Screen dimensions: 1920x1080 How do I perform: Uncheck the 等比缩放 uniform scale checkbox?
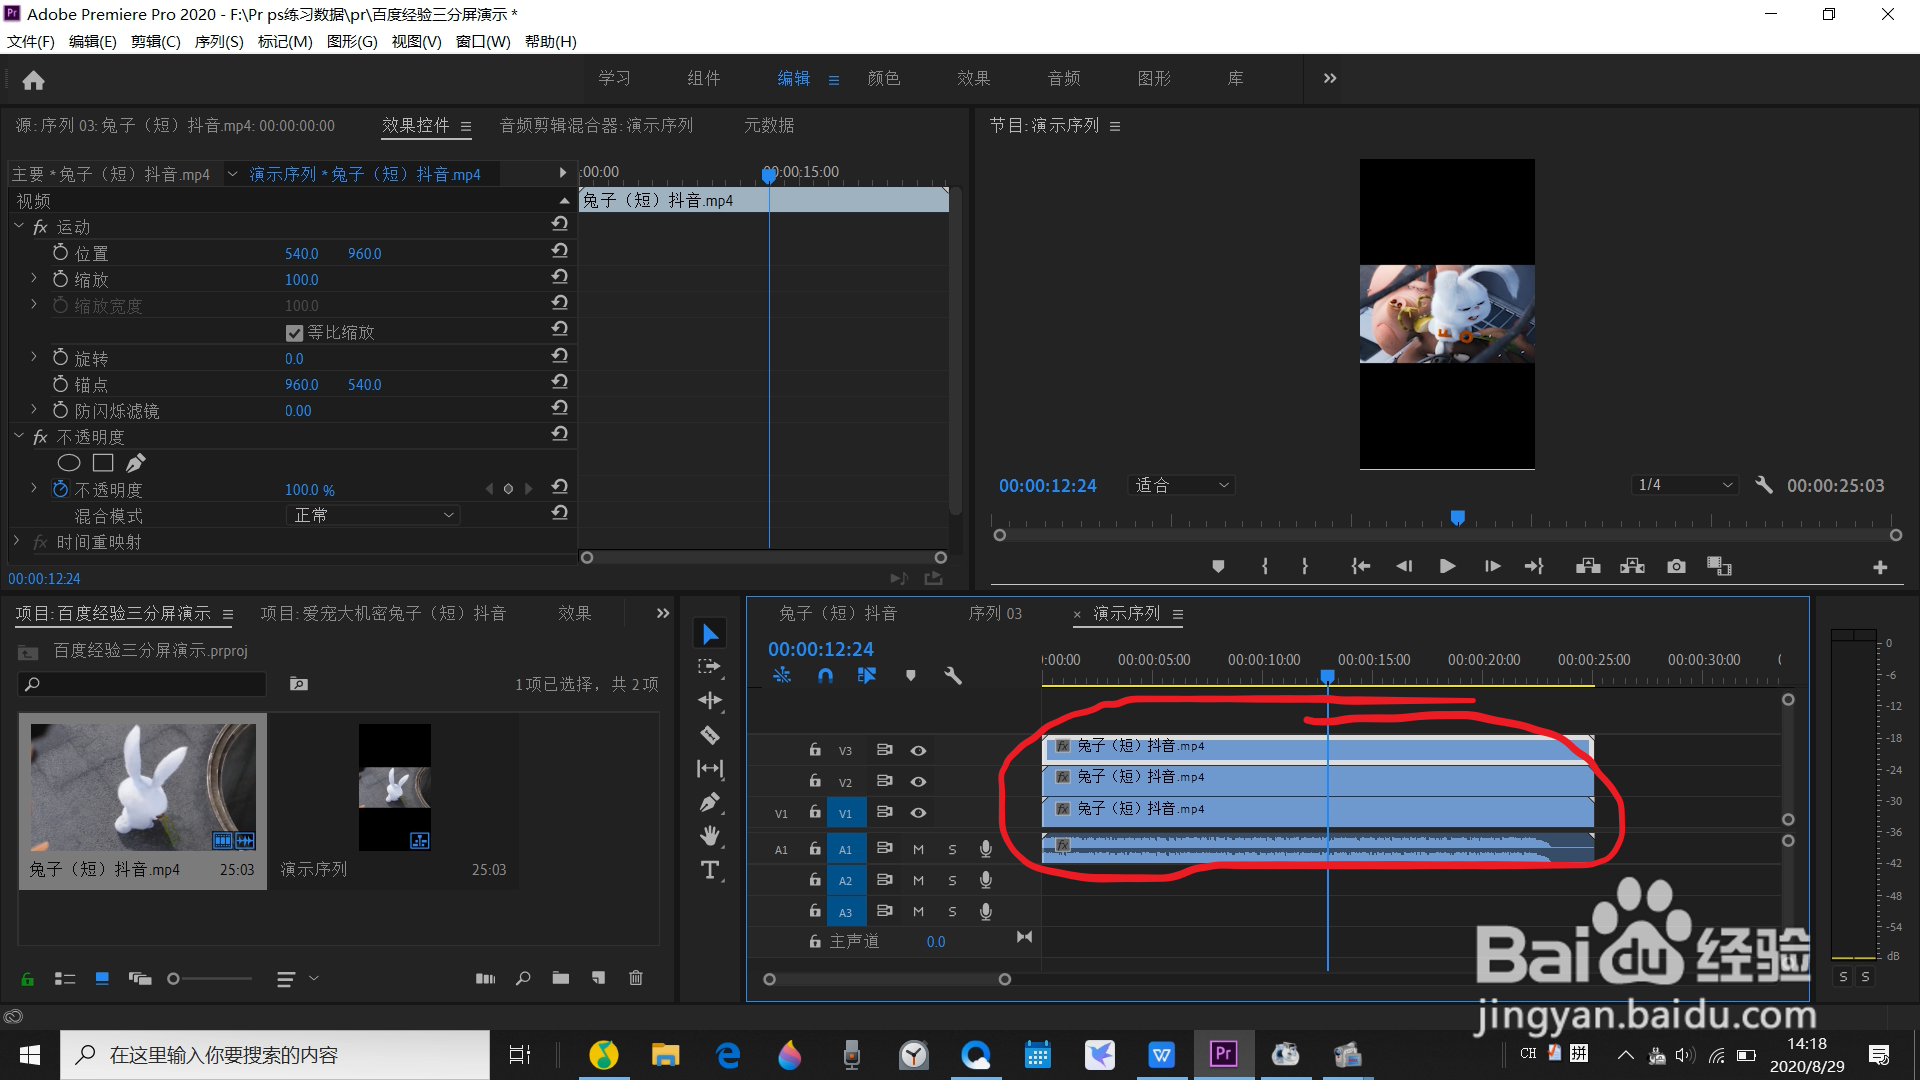pyautogui.click(x=294, y=333)
